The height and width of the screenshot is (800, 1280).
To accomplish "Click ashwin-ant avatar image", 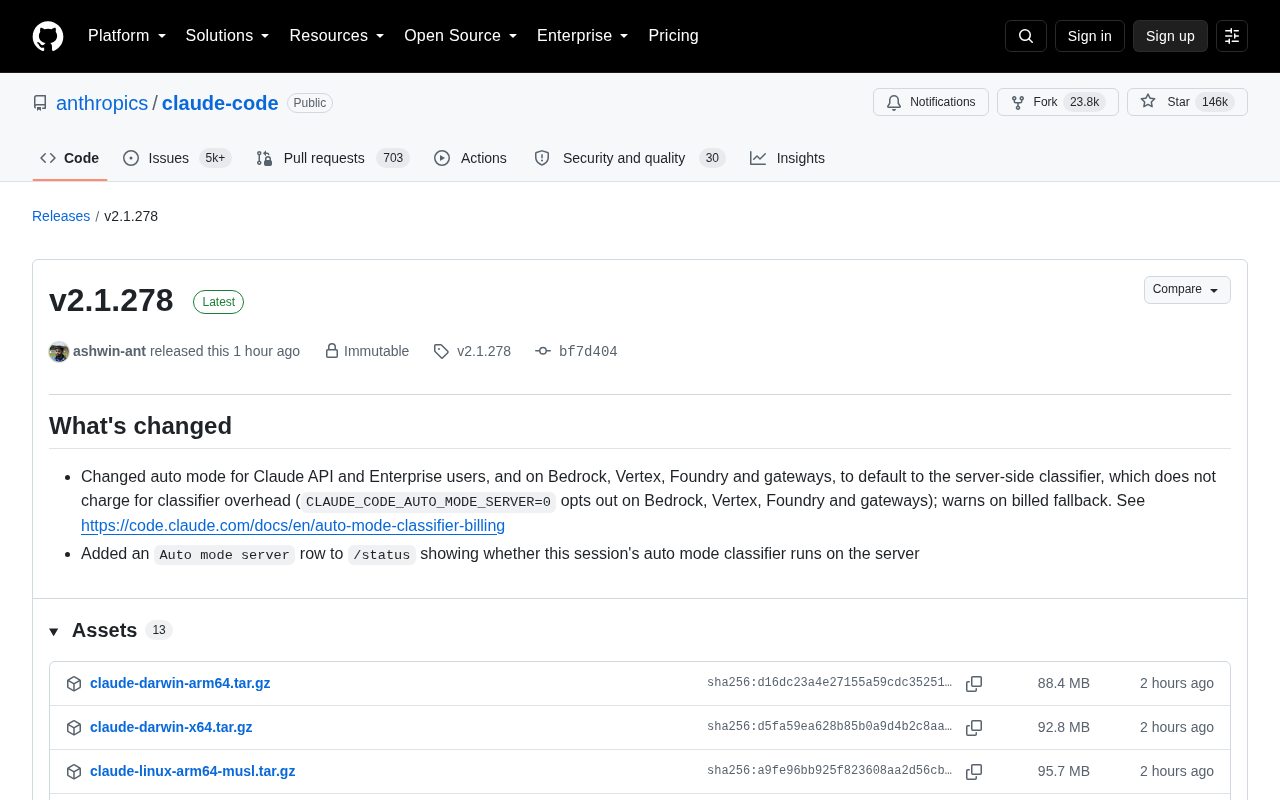I will coord(59,352).
